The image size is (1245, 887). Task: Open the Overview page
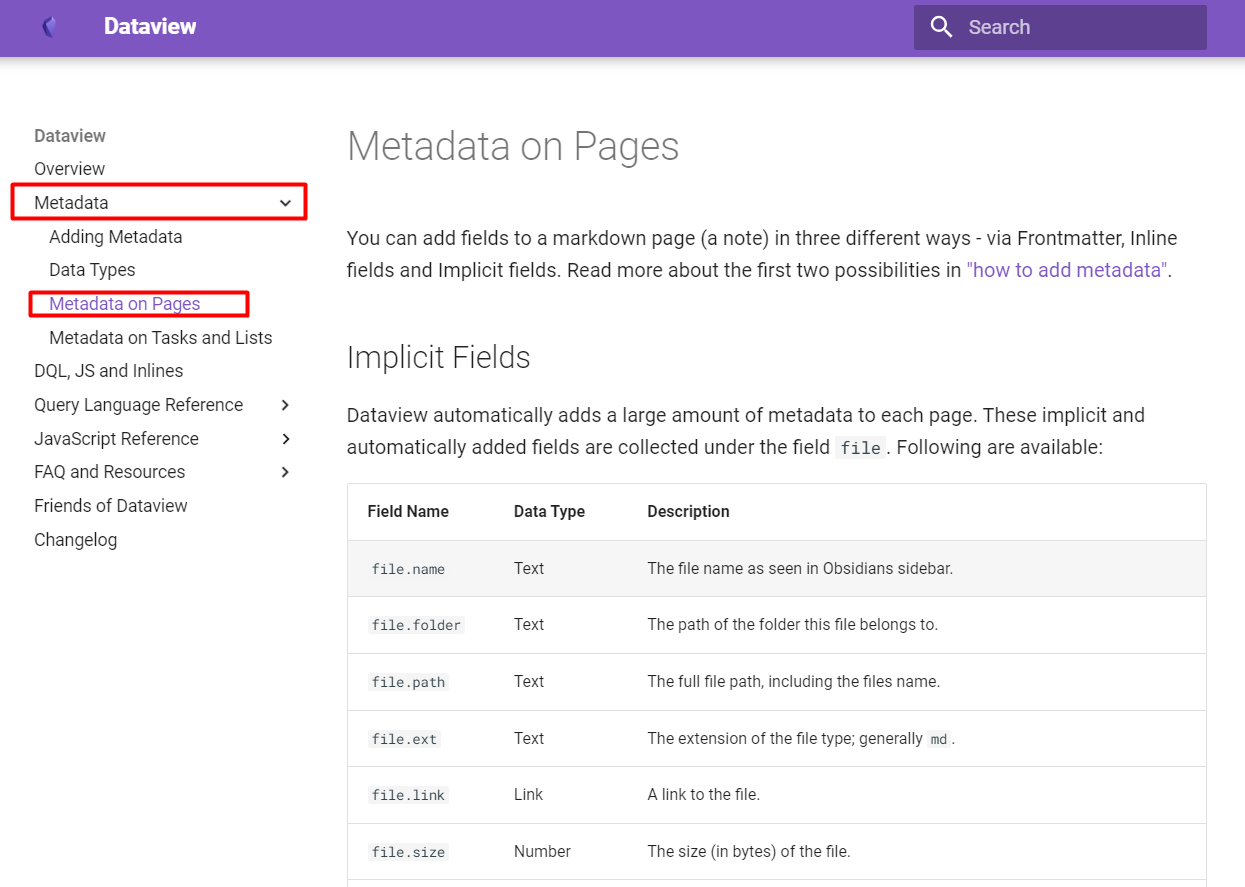pos(69,168)
